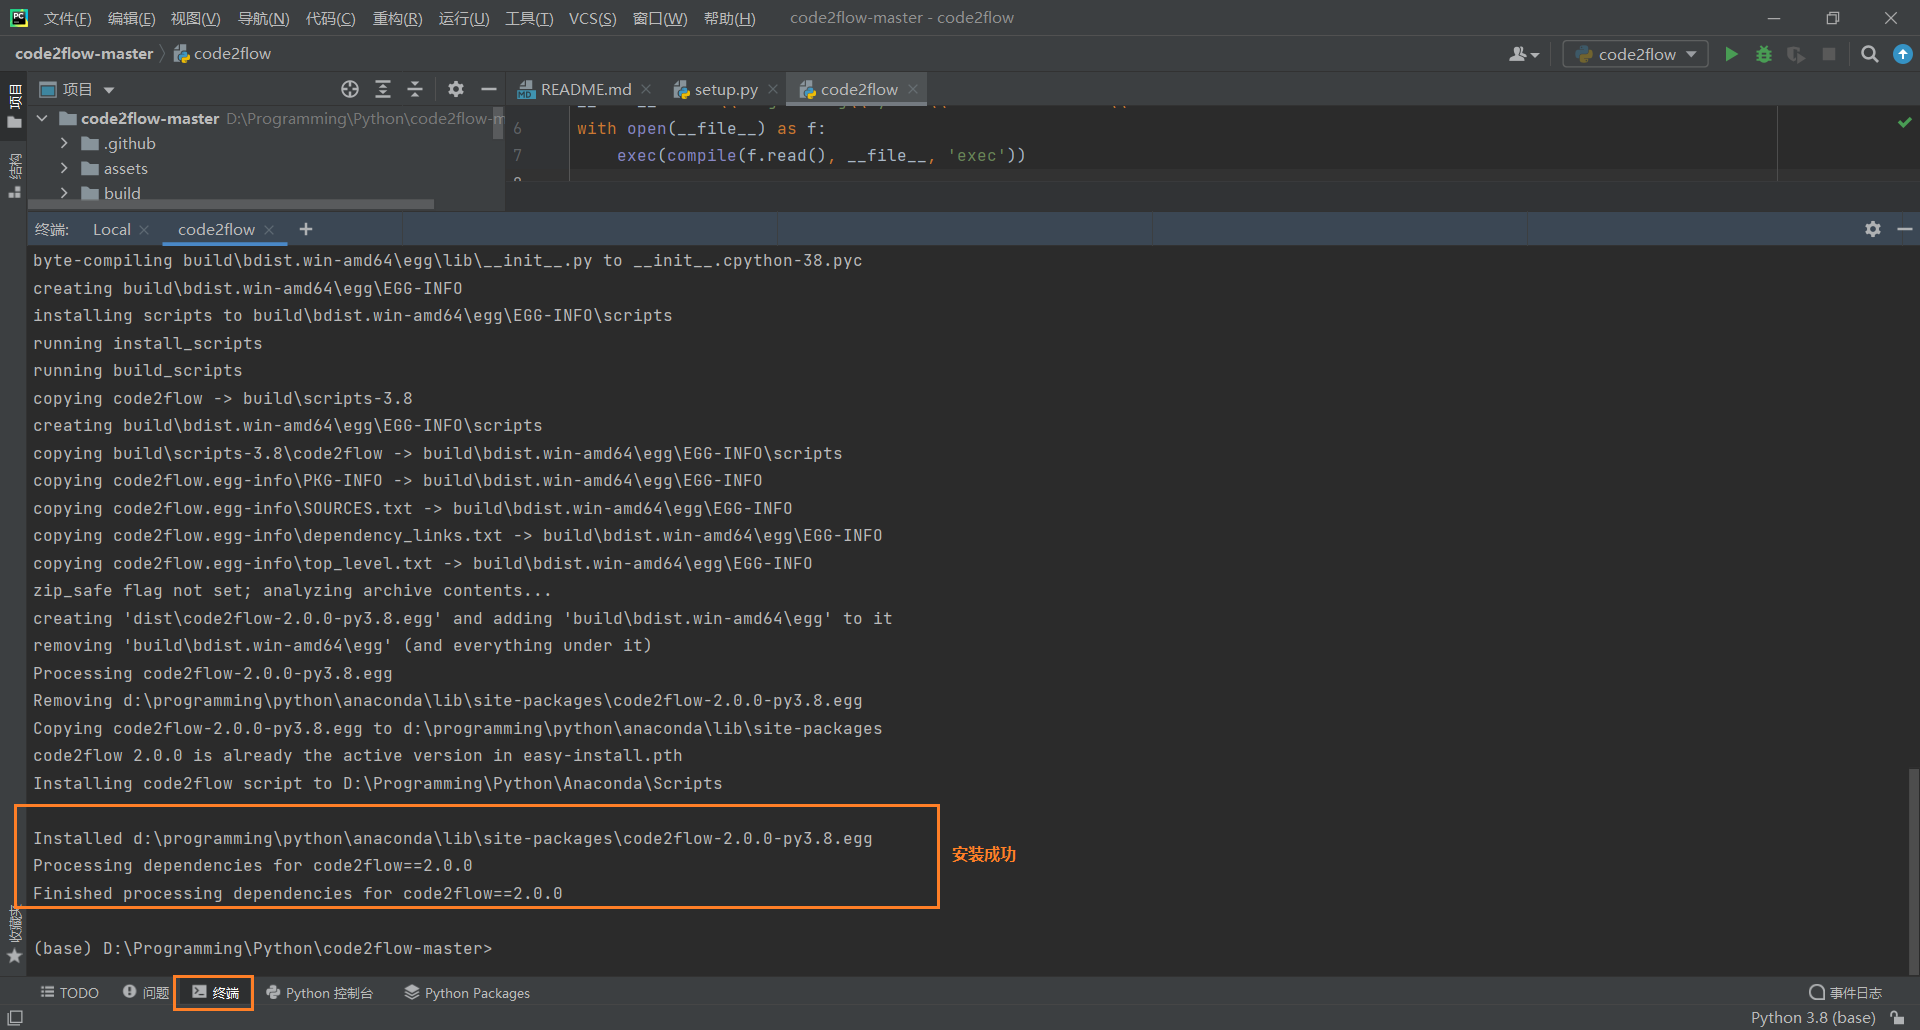Switch to Local terminal tab
This screenshot has width=1920, height=1030.
[111, 229]
